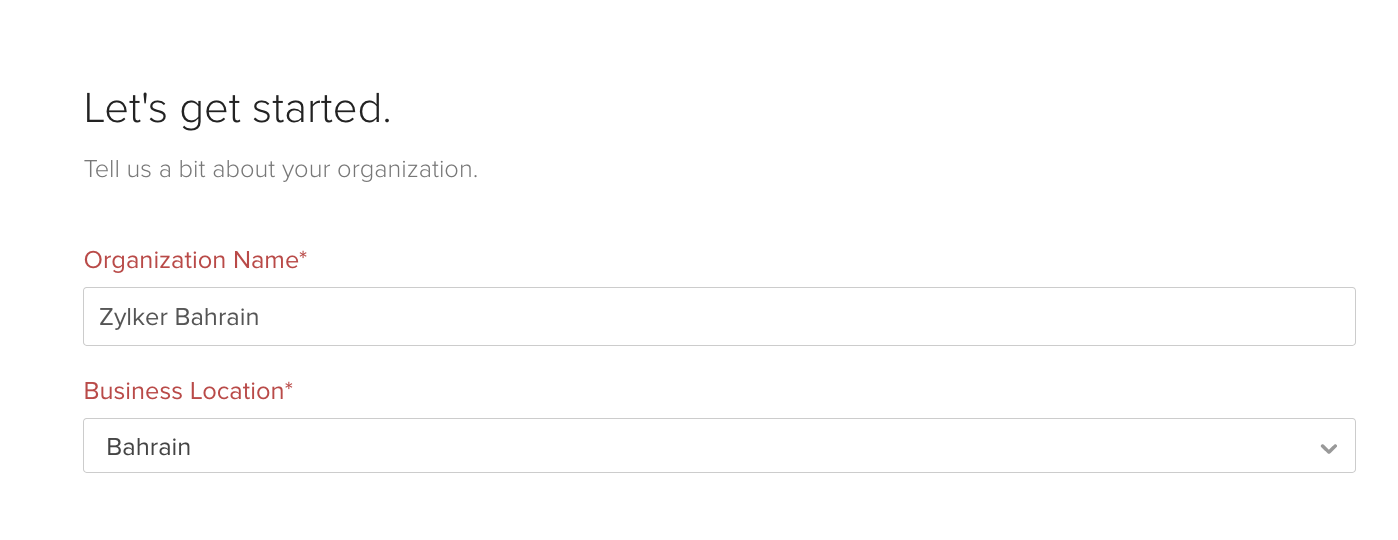
Task: Place cursor on 'Zylker' in name field
Action: pos(133,317)
